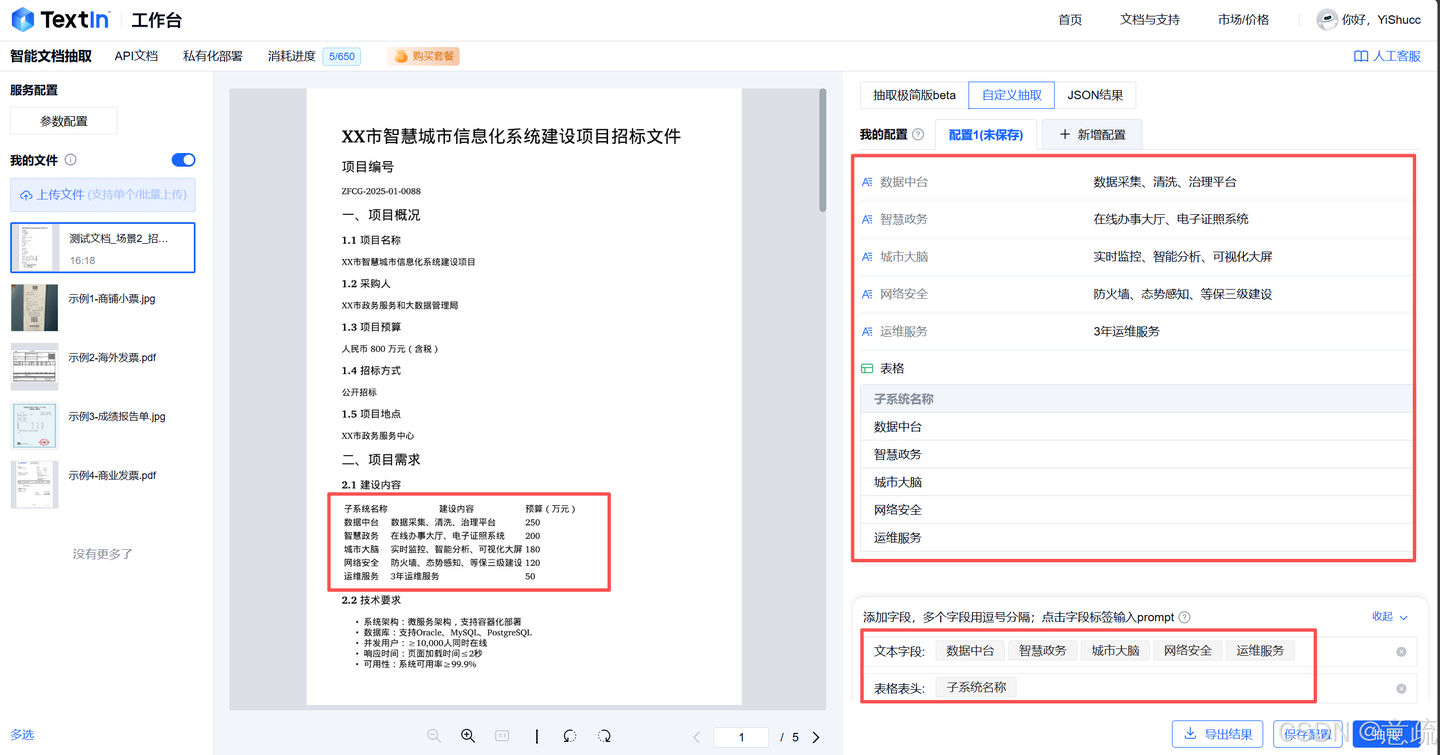This screenshot has height=755, width=1440.
Task: Click the document preview scrollbar
Action: [x=823, y=150]
